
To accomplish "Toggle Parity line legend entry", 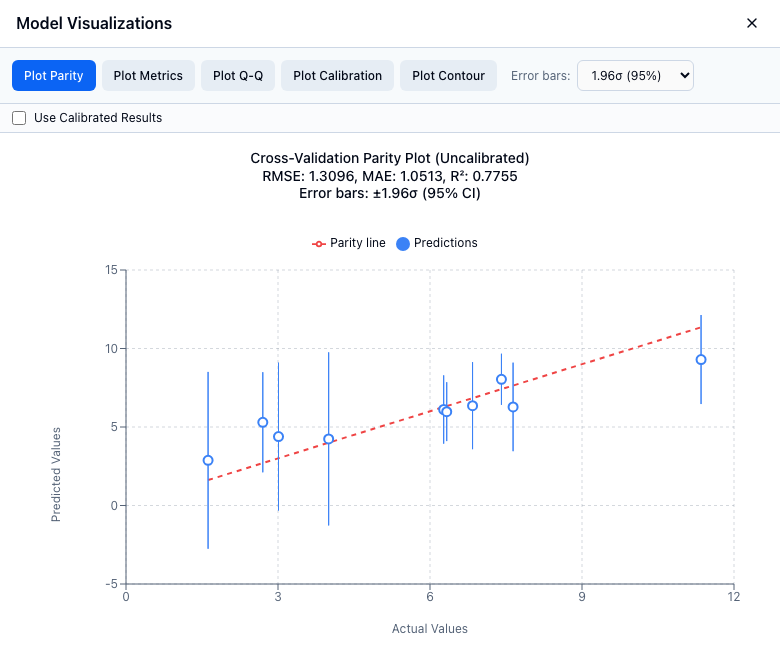I will tap(349, 243).
